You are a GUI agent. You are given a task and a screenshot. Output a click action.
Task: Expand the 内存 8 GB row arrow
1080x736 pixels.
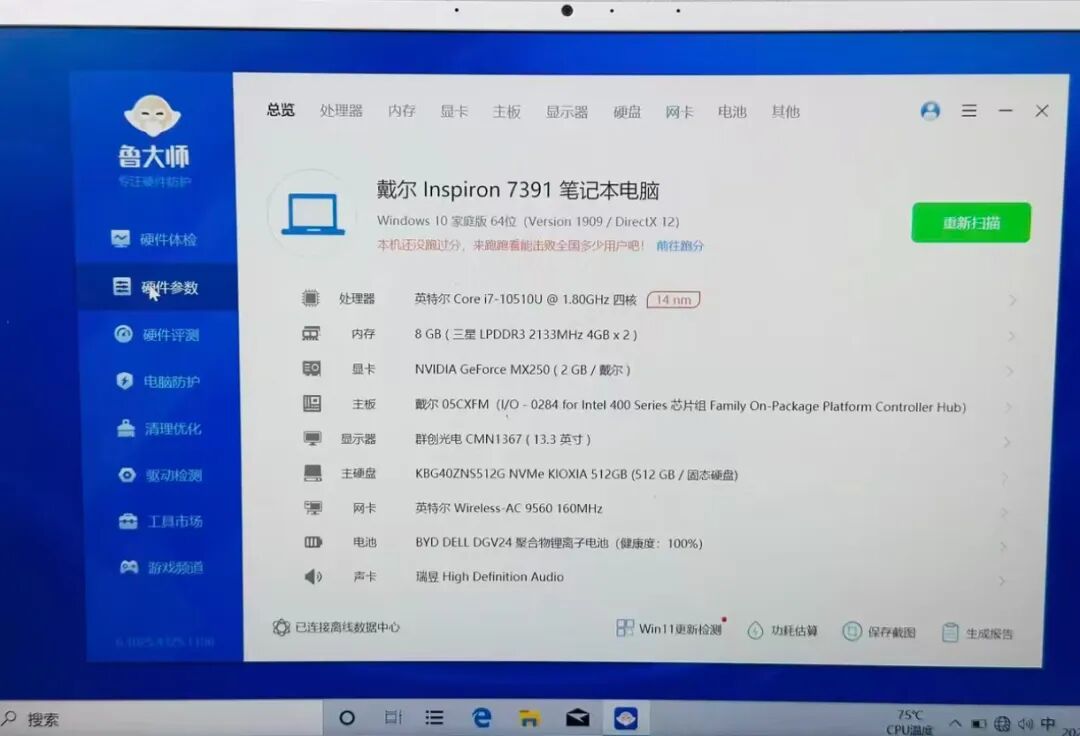click(x=1011, y=336)
